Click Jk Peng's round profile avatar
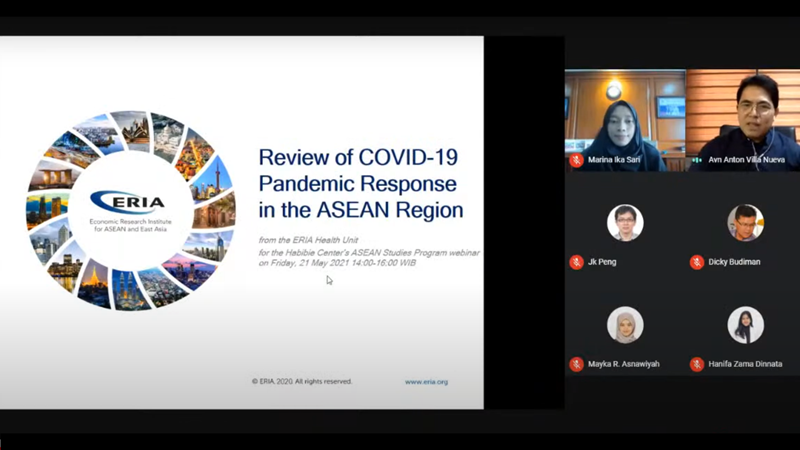The height and width of the screenshot is (450, 800). point(625,222)
